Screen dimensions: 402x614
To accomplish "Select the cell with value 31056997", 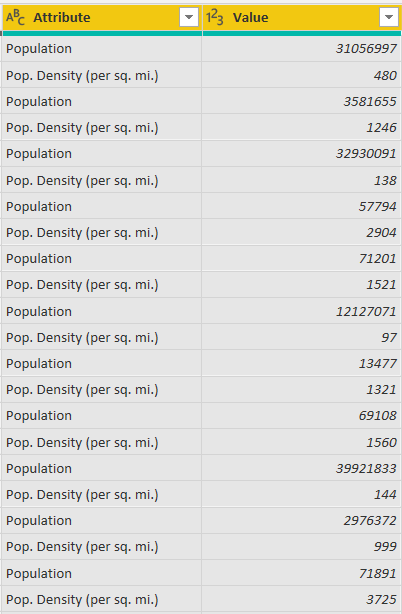I will tap(302, 49).
